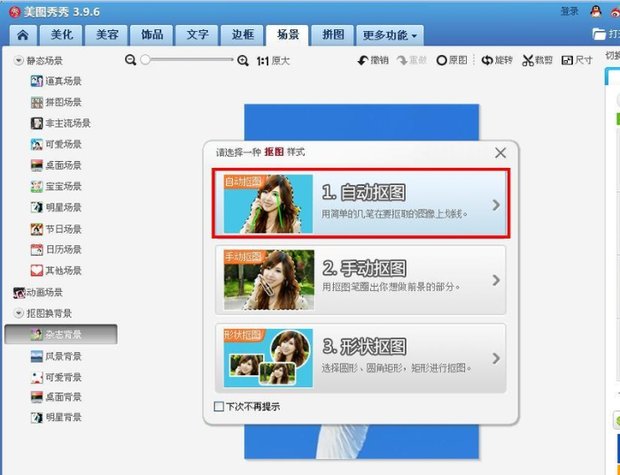Click the arrow on 手动抠图 row
Viewport: 620px width, 475px height.
click(x=496, y=280)
